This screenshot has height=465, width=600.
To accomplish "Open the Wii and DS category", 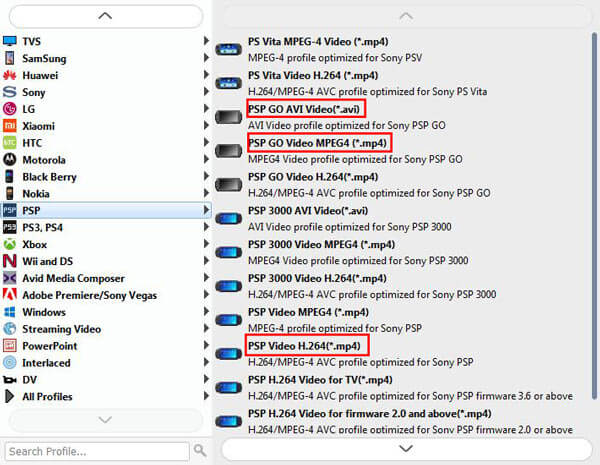I will (106, 261).
